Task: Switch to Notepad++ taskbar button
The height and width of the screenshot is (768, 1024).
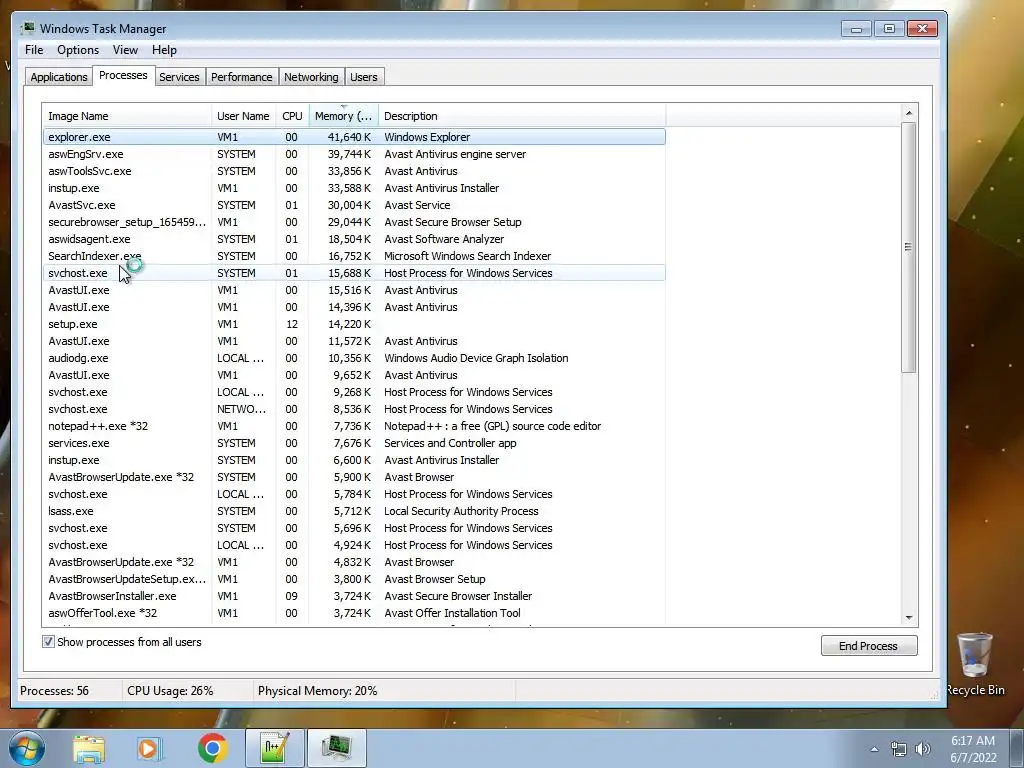Action: click(x=274, y=748)
